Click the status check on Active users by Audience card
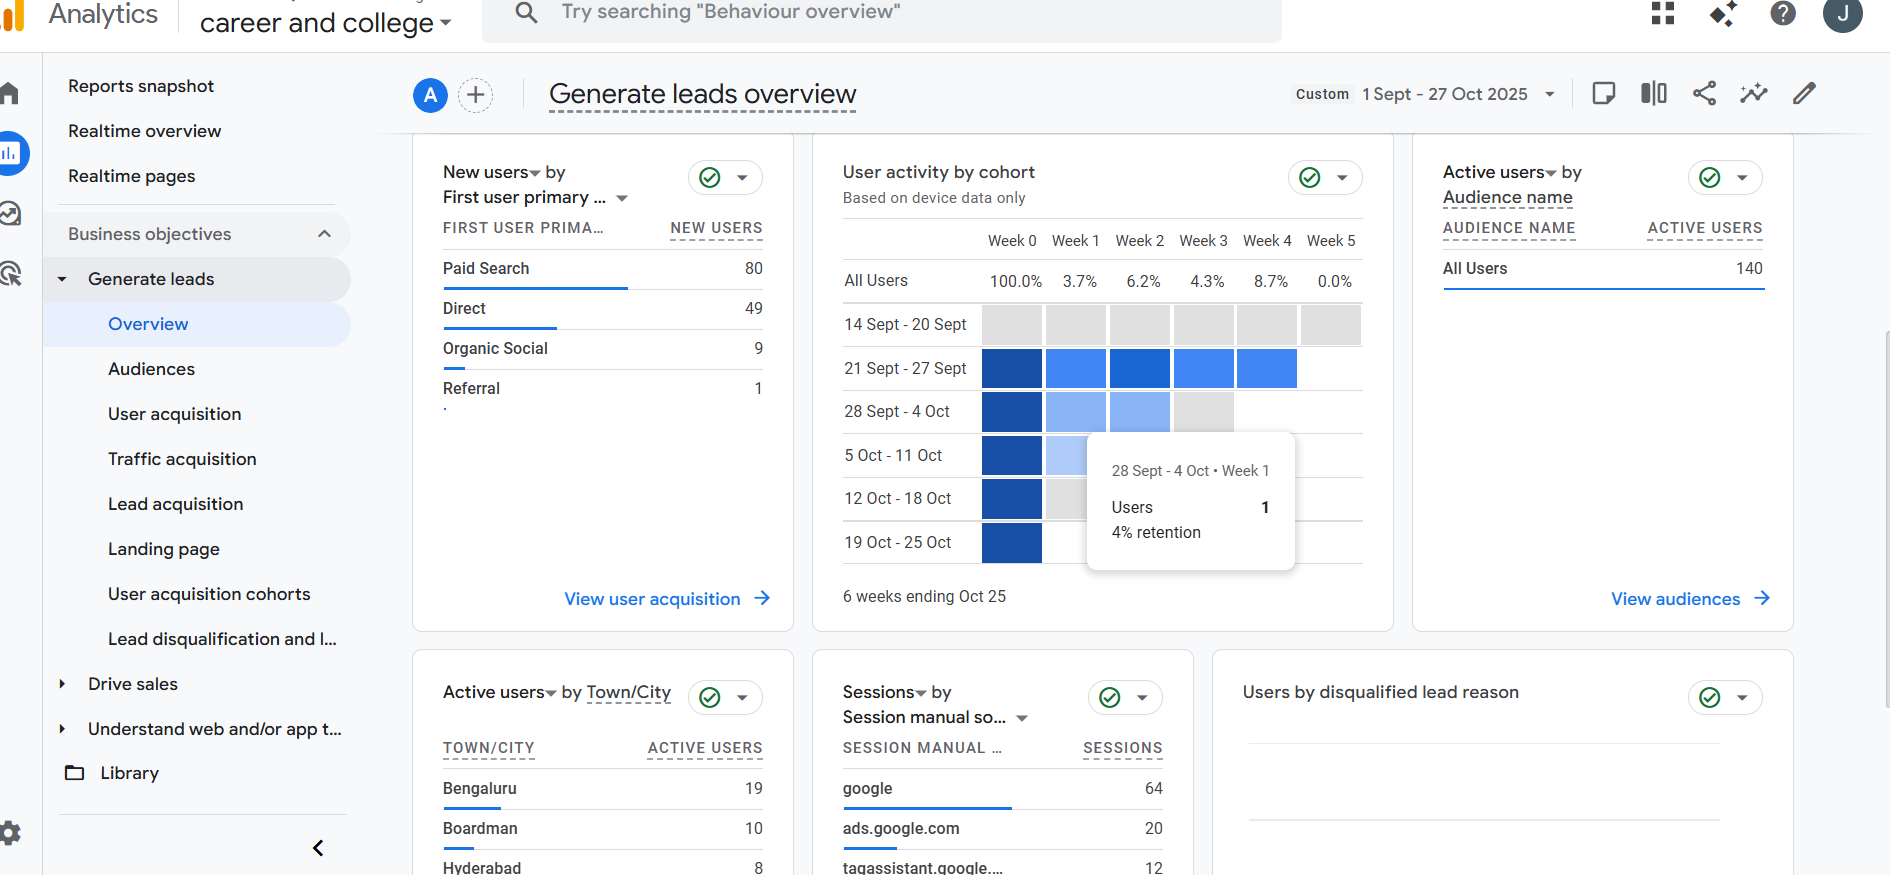The height and width of the screenshot is (875, 1890). pyautogui.click(x=1710, y=178)
